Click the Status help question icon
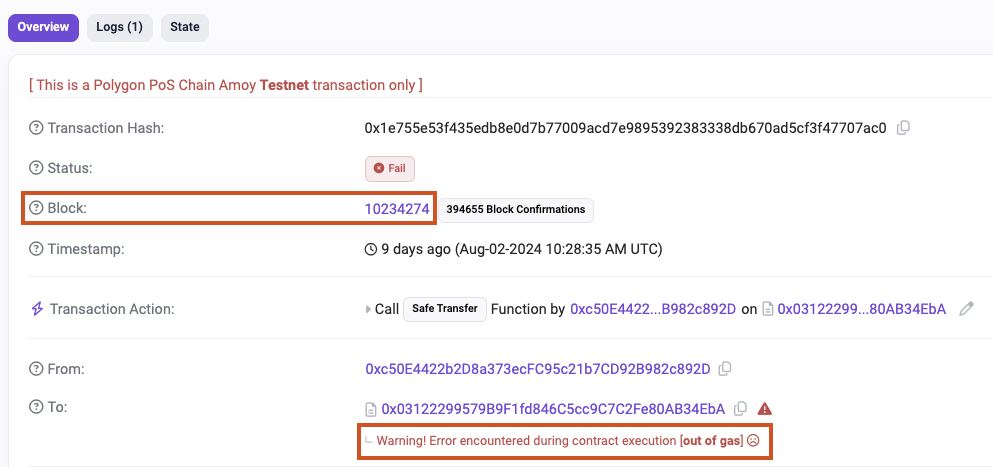Viewport: 993px width, 467px height. click(x=36, y=168)
